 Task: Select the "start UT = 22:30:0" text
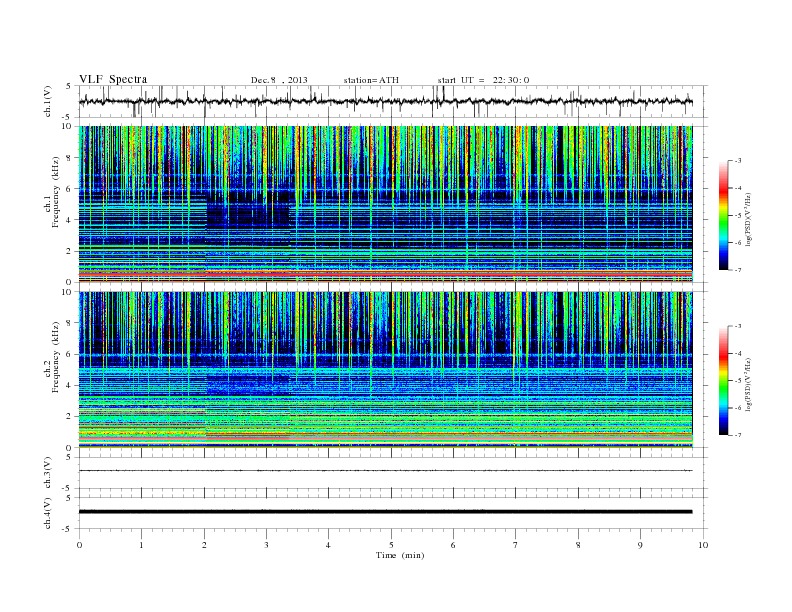[x=483, y=80]
